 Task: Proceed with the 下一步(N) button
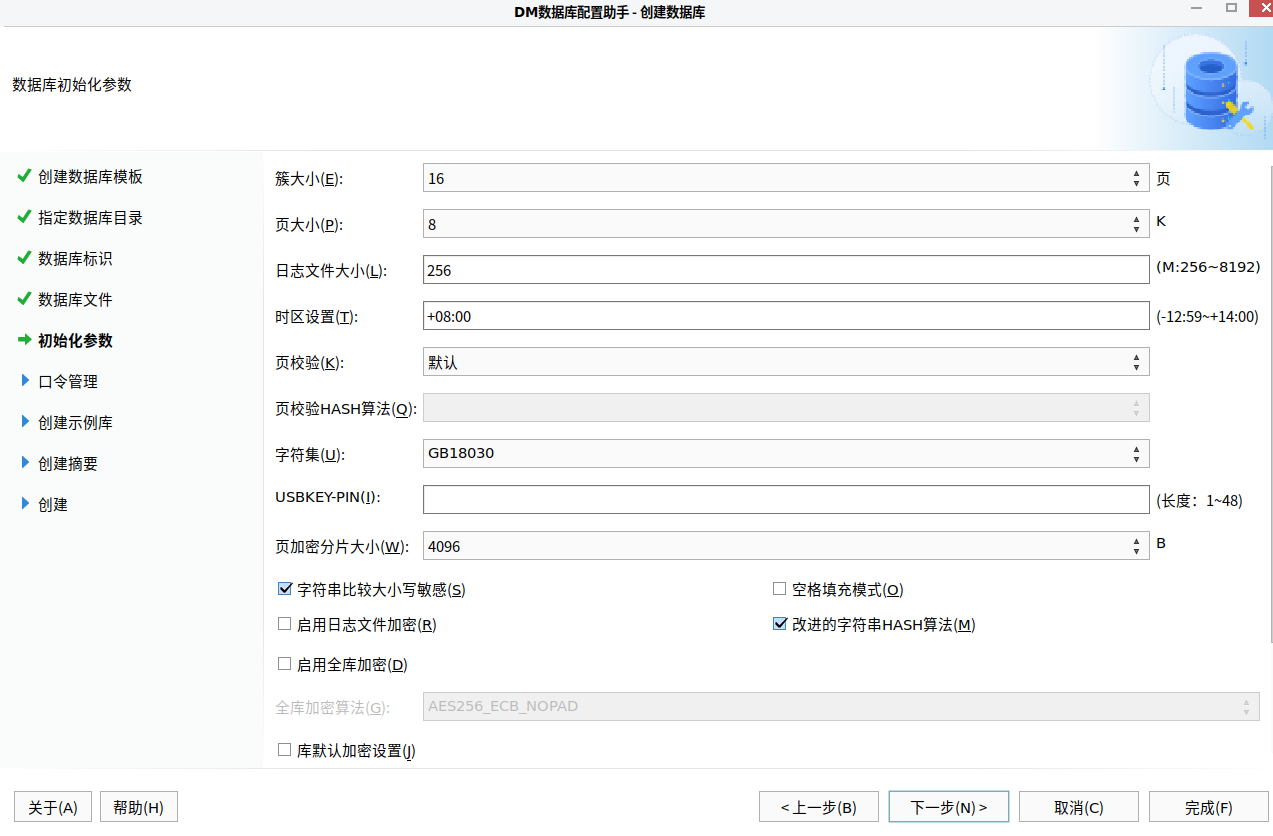coord(949,807)
